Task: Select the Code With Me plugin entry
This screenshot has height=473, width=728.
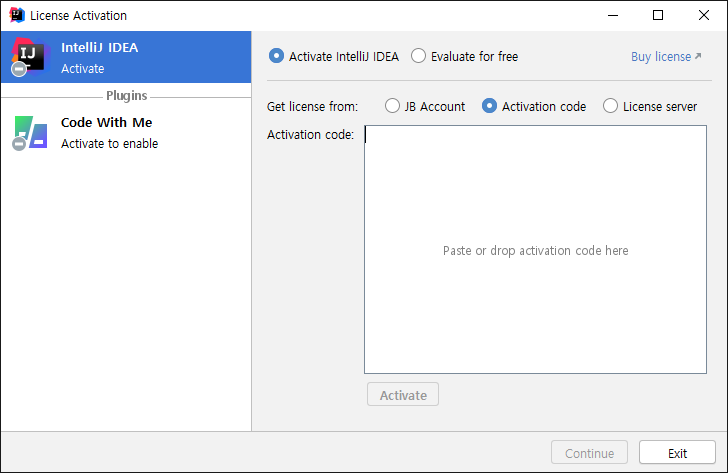Action: pos(126,133)
